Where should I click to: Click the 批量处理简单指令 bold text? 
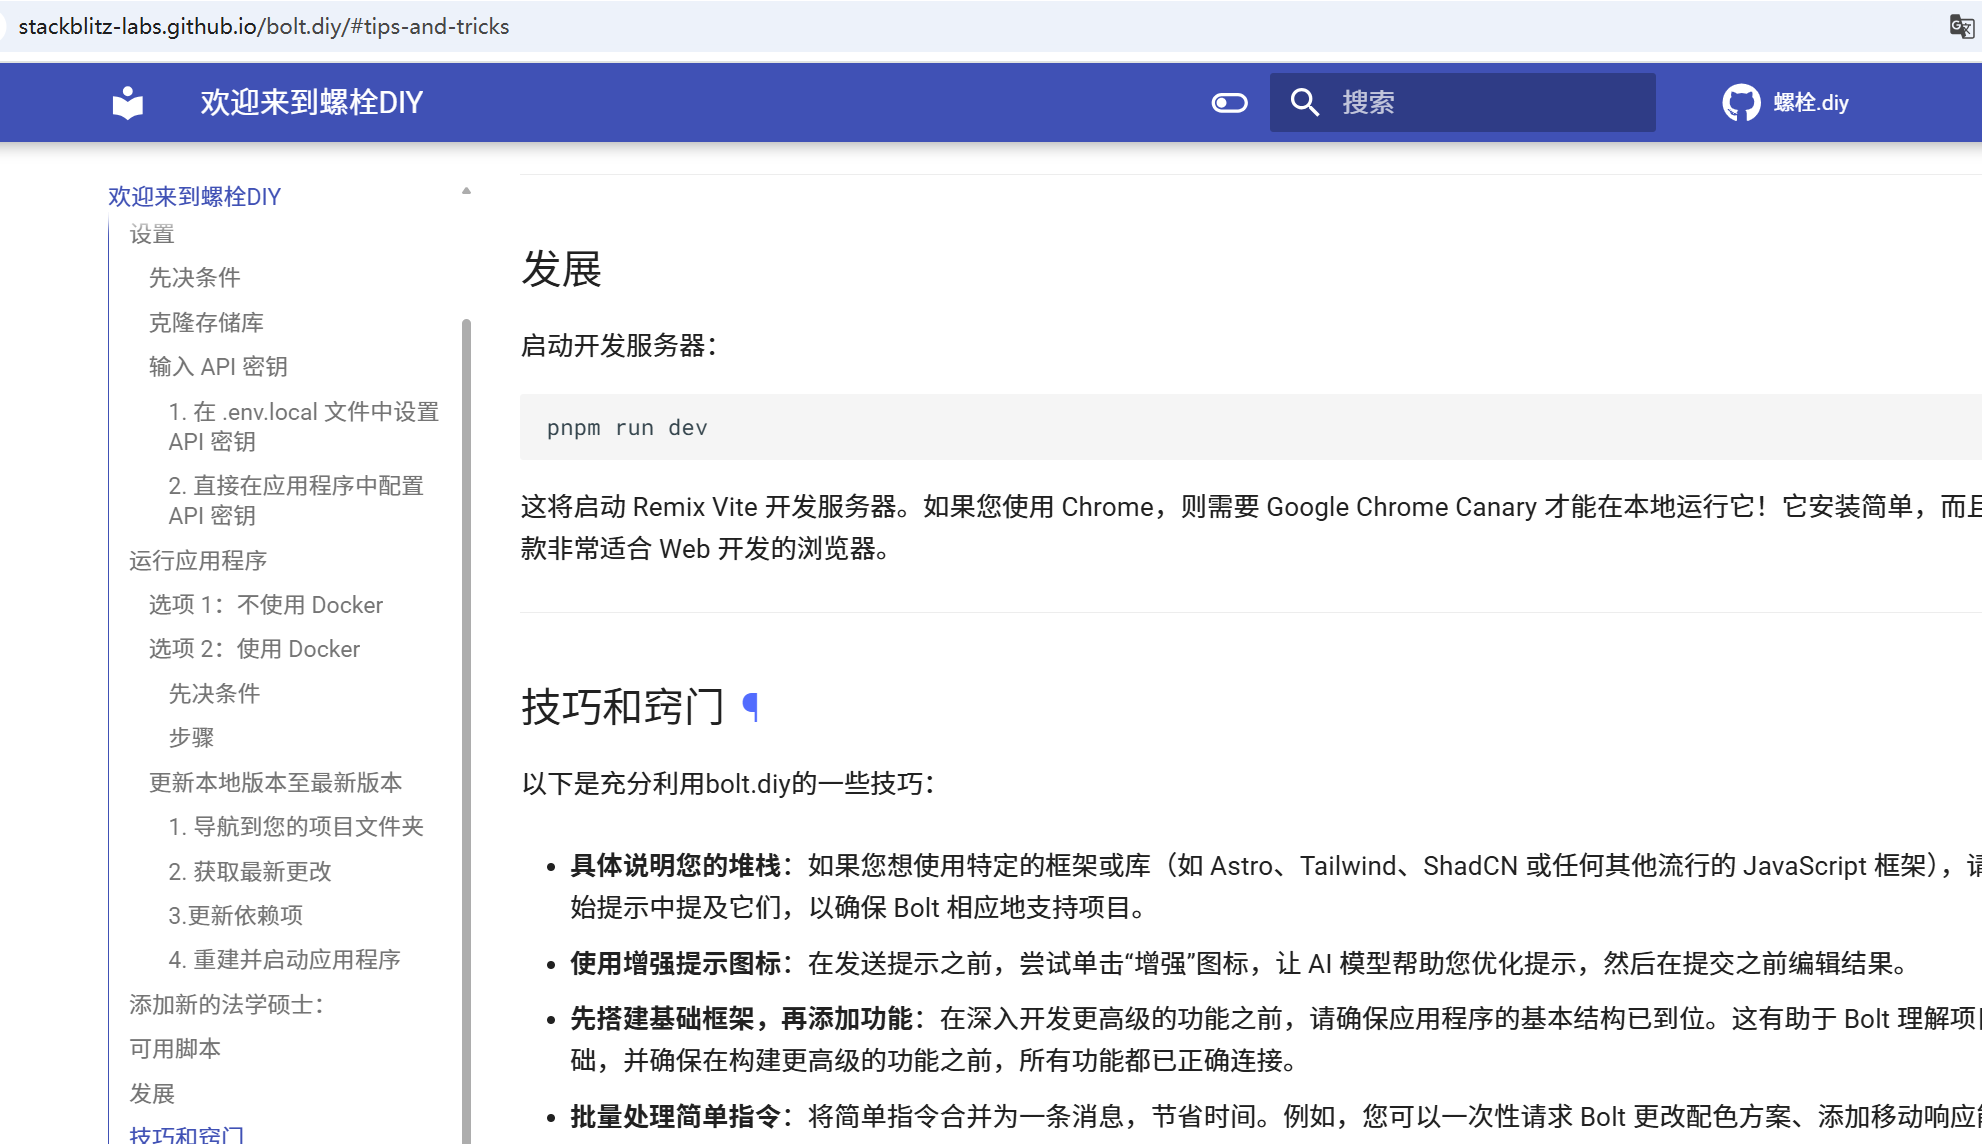click(675, 1116)
